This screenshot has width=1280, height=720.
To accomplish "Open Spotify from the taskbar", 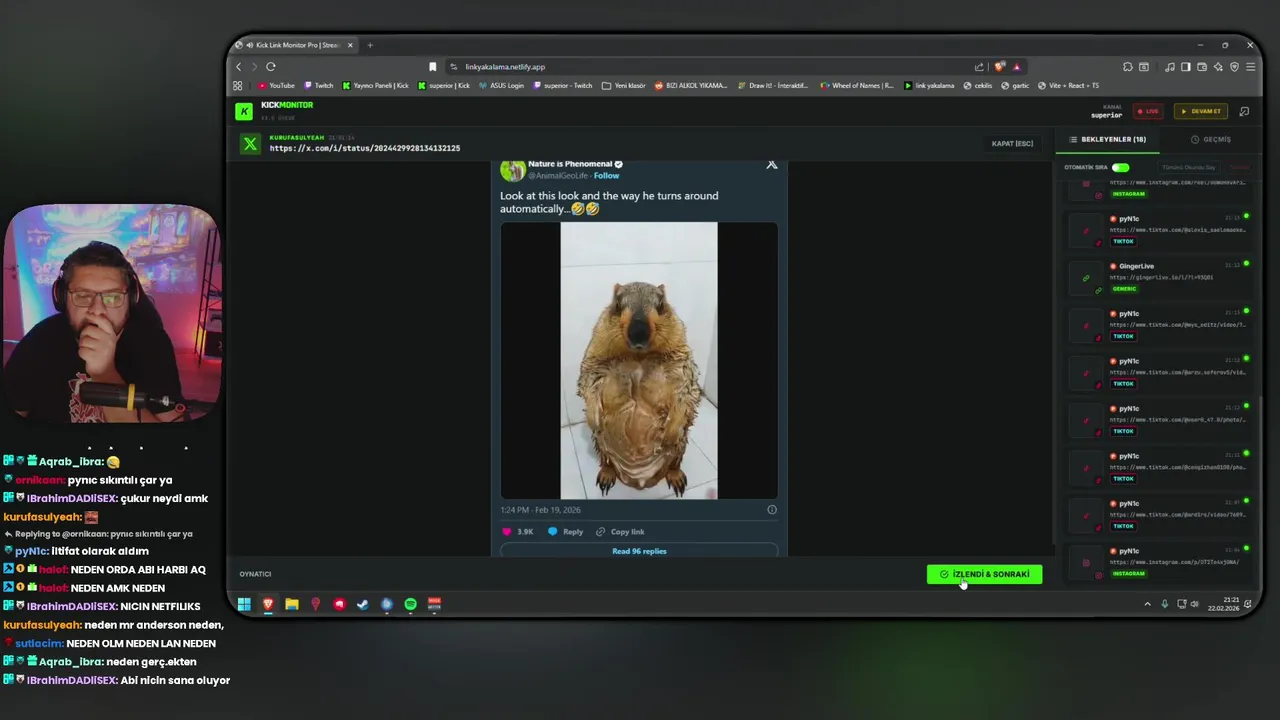I will 410,604.
